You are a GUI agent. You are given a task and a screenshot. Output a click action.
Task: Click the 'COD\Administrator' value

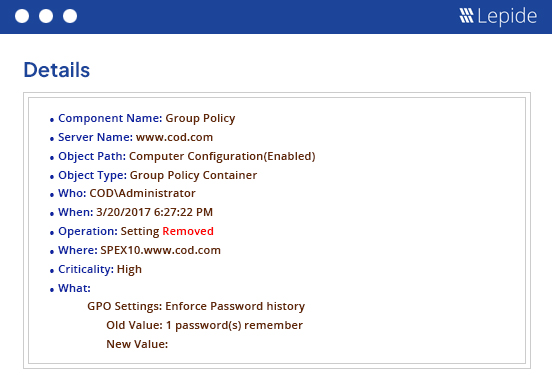[x=142, y=193]
